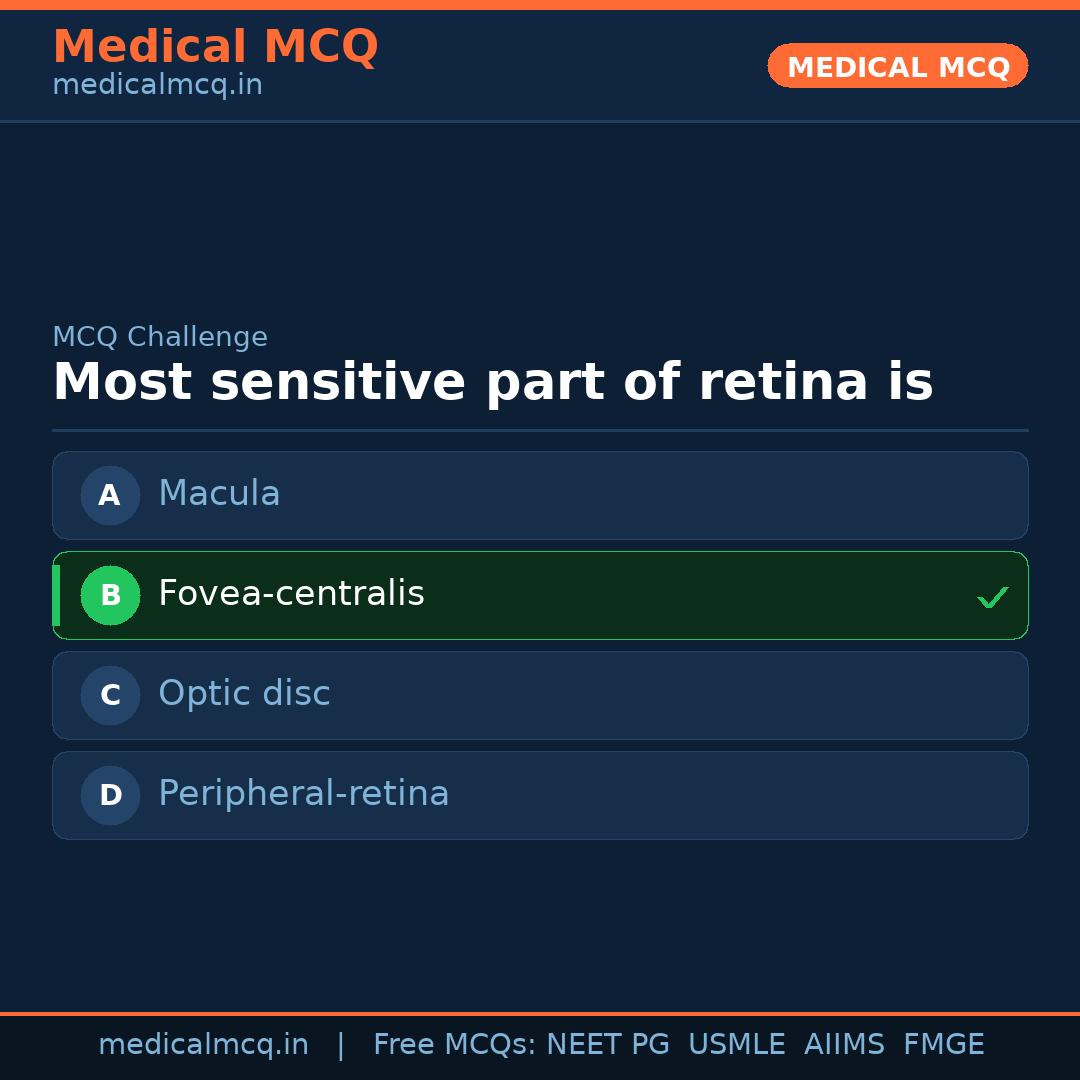This screenshot has height=1080, width=1080.
Task: Select the Fovea-centralis answer option
Action: pyautogui.click(x=540, y=595)
